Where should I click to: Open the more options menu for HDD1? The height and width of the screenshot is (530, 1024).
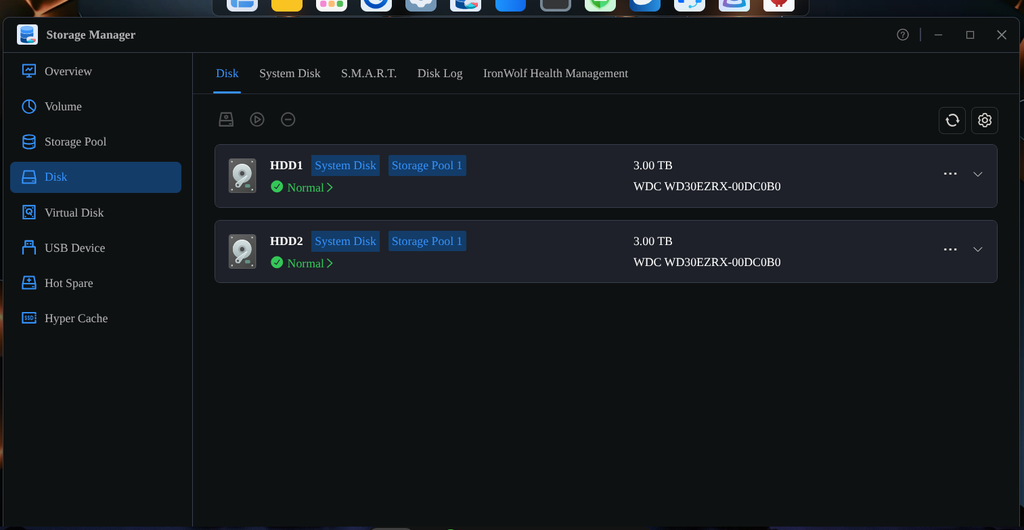950,174
